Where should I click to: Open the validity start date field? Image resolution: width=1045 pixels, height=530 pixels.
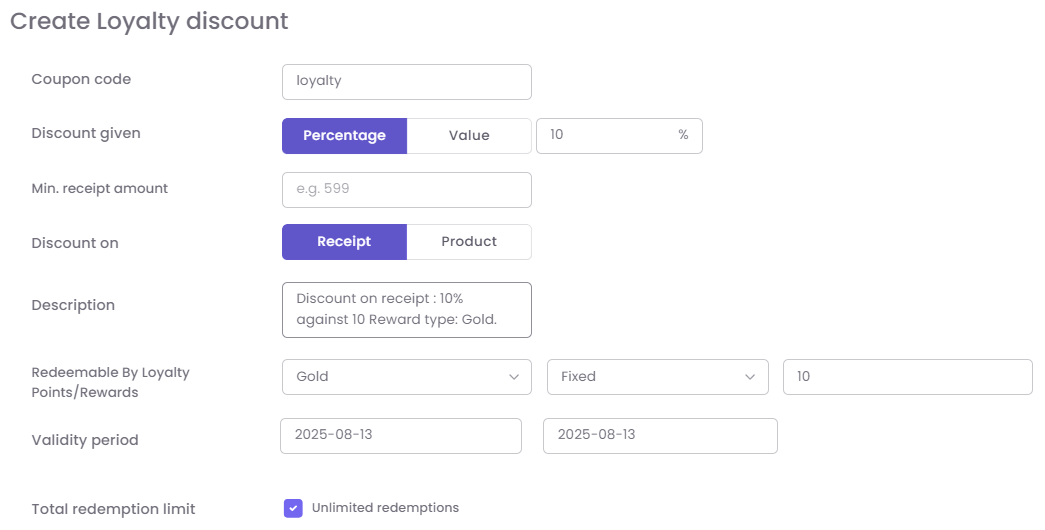pyautogui.click(x=400, y=436)
